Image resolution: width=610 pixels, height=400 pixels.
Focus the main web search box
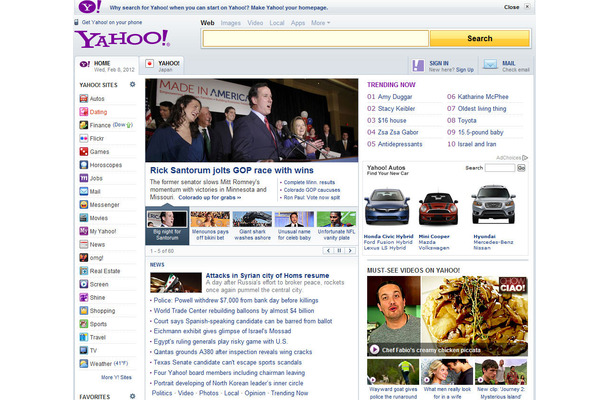click(x=316, y=39)
